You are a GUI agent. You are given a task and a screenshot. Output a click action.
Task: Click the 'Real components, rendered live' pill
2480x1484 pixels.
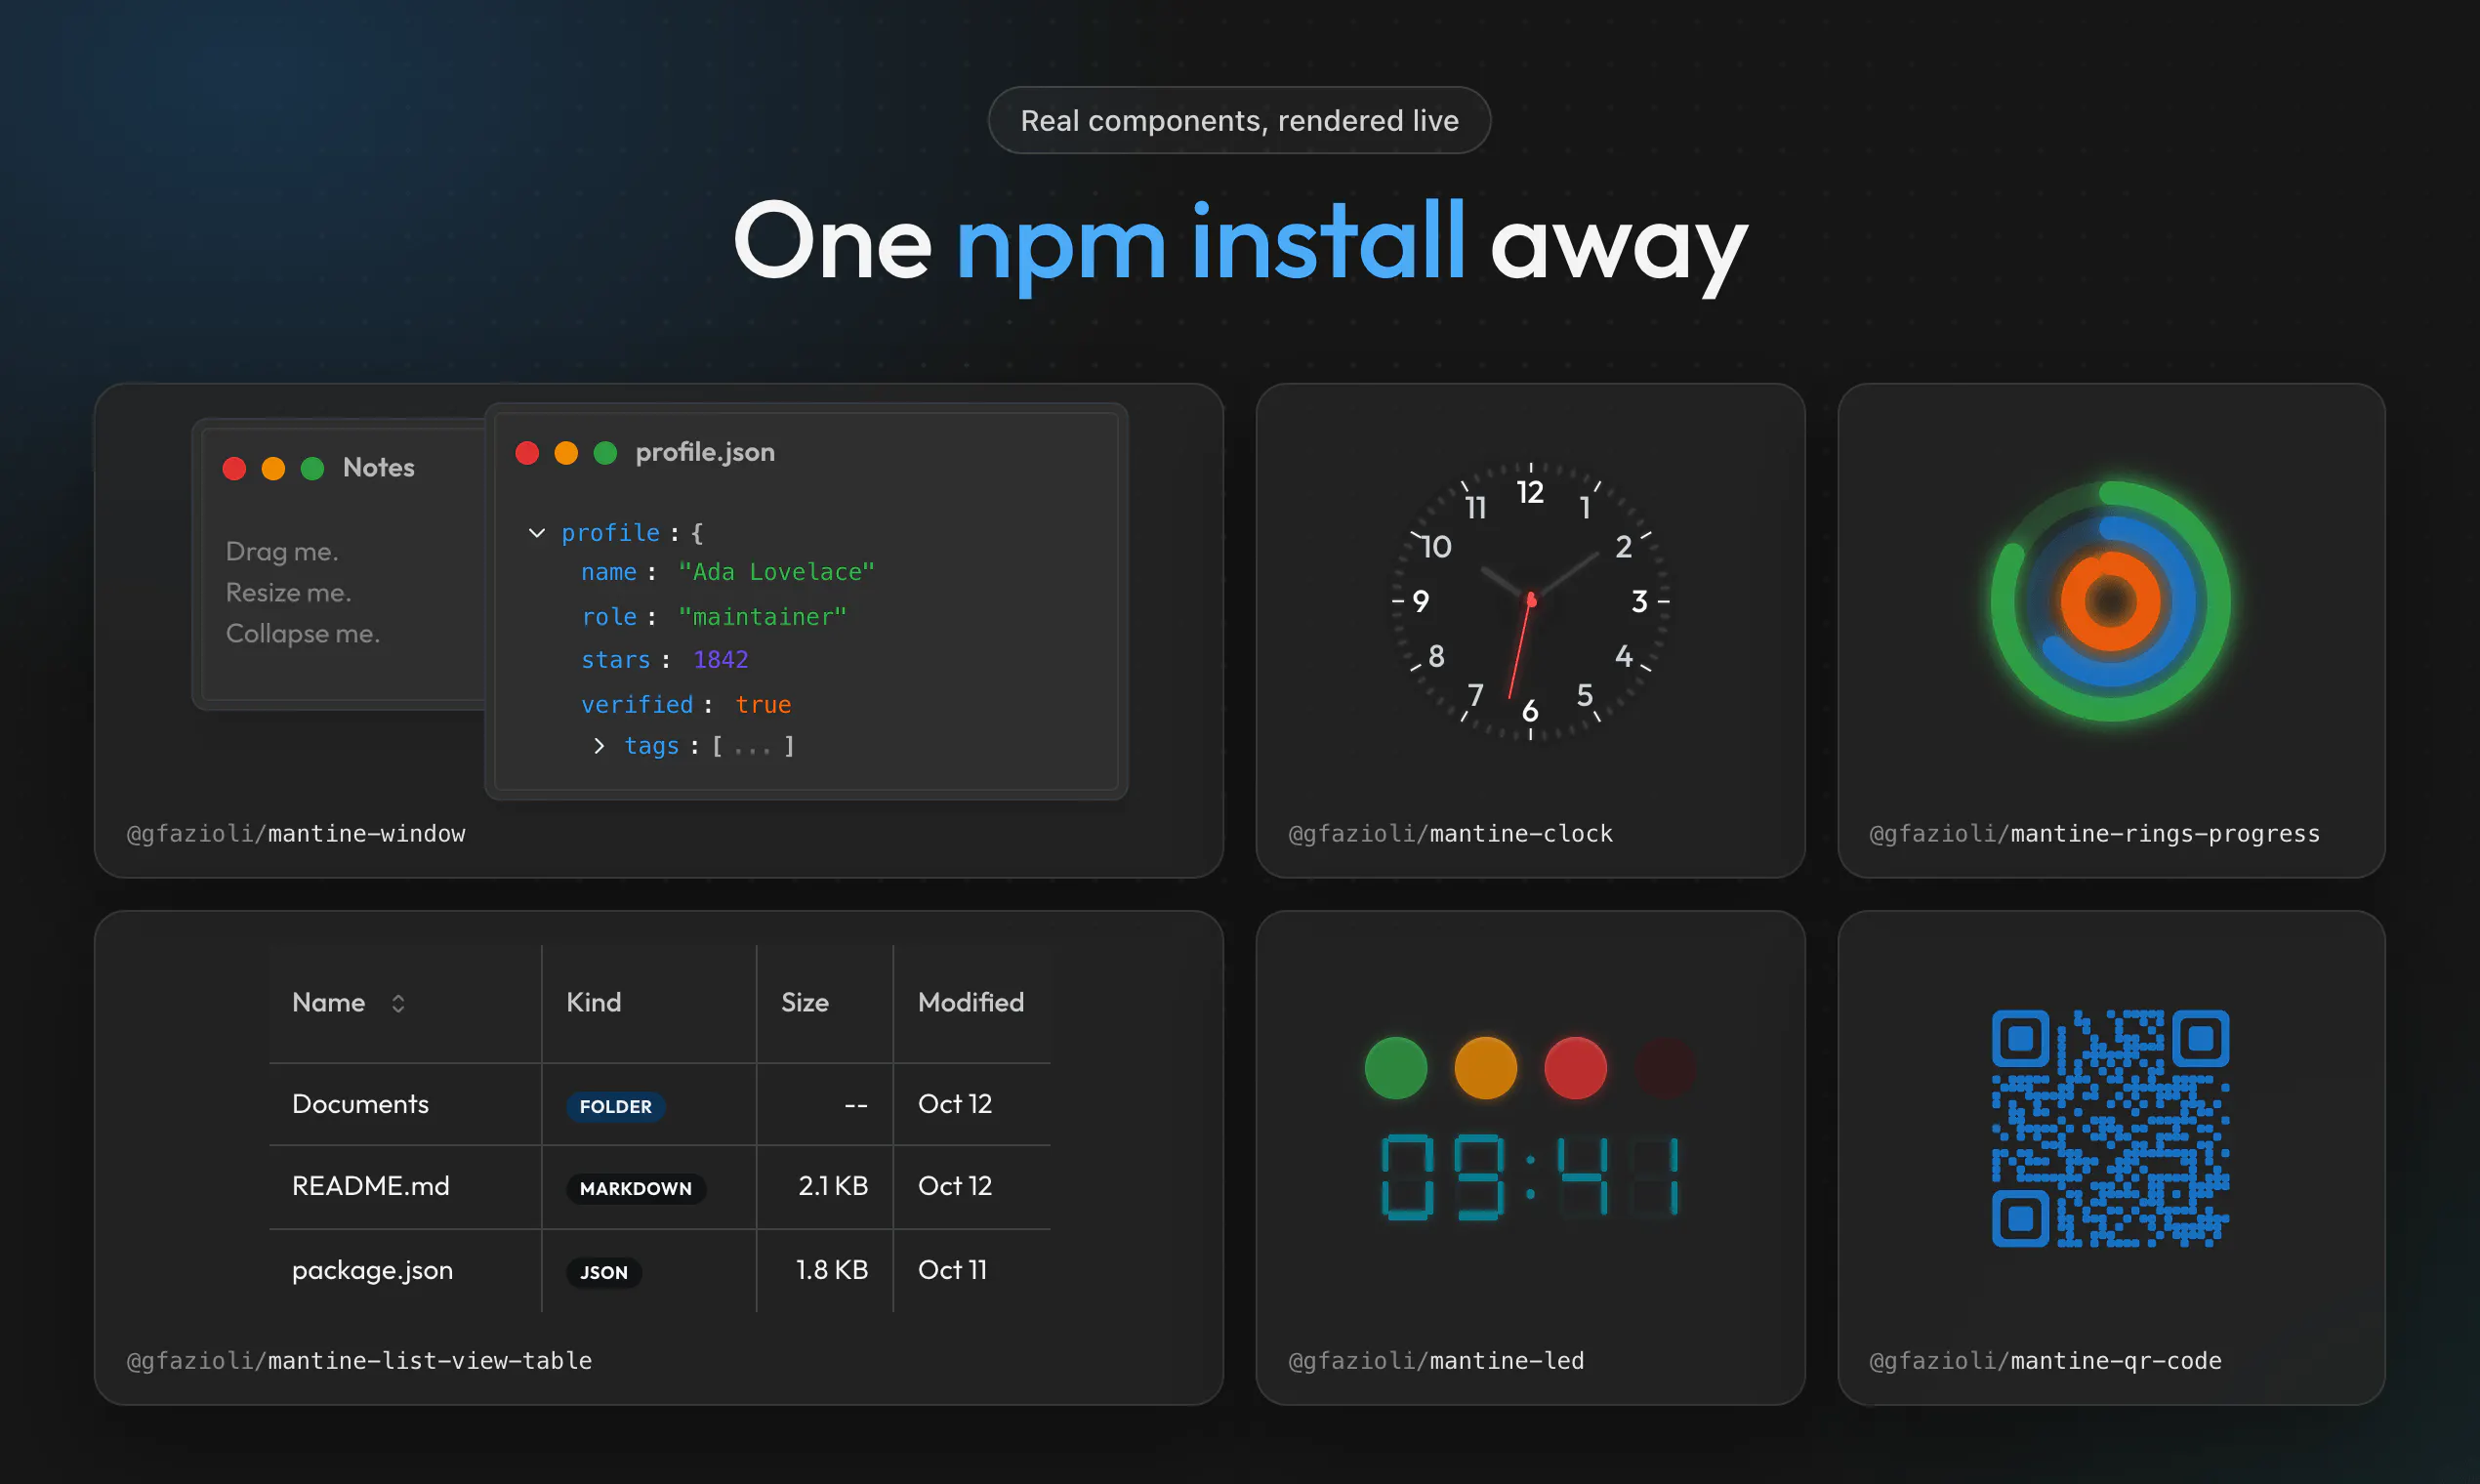(x=1239, y=120)
